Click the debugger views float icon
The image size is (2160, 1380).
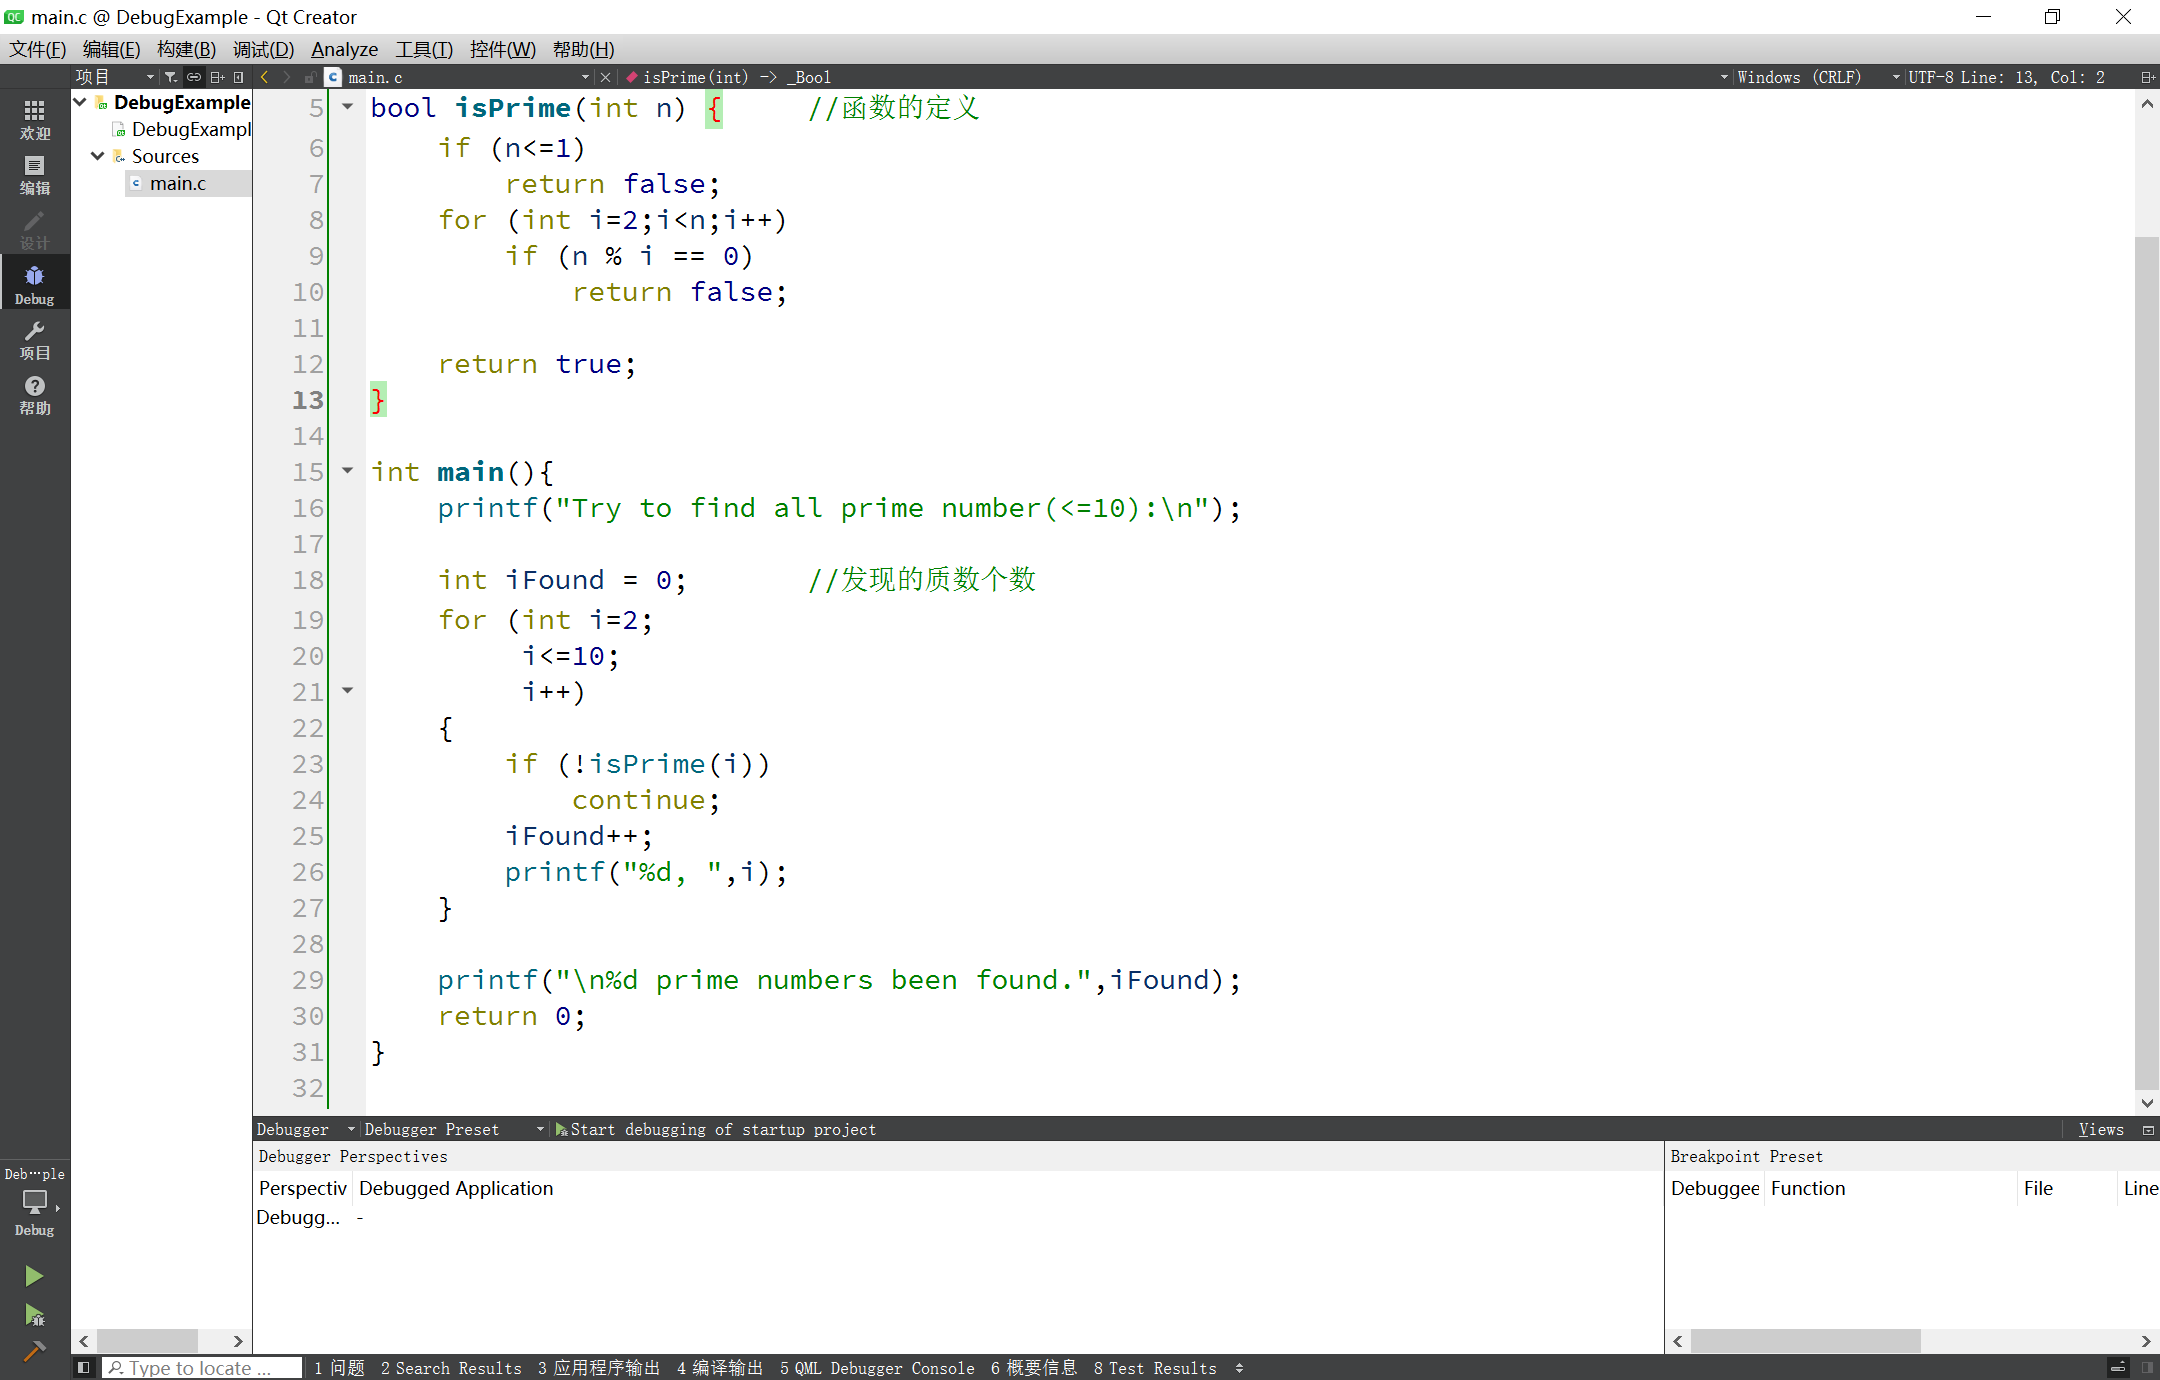pyautogui.click(x=2147, y=1129)
